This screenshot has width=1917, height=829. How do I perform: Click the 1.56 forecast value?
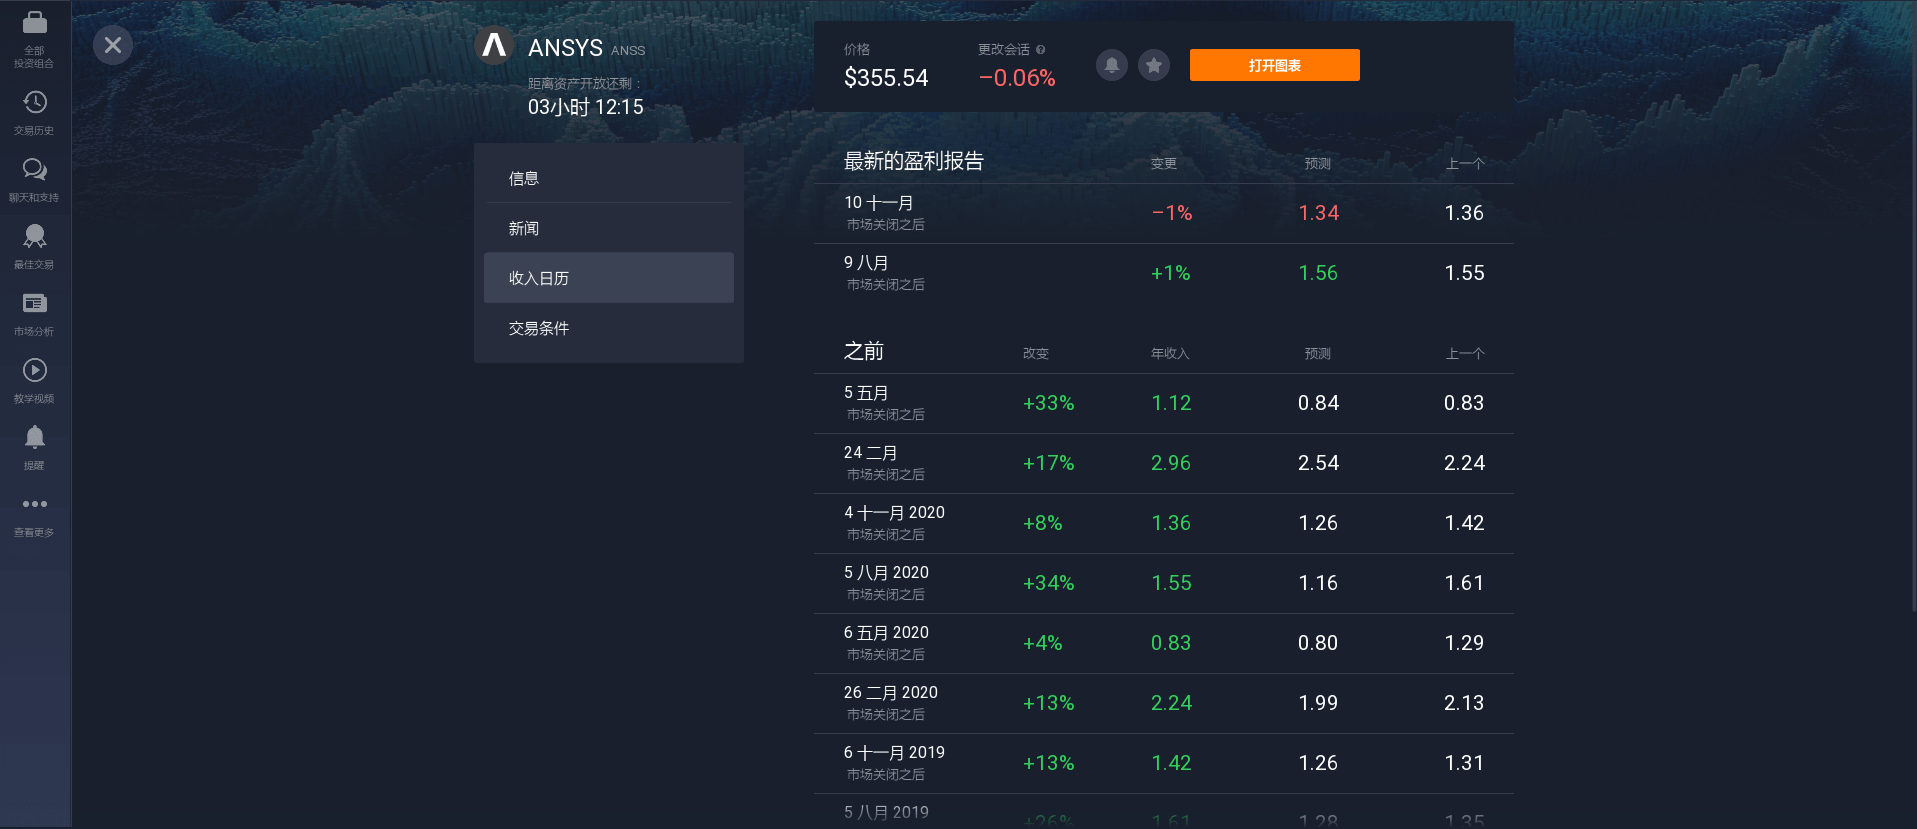(1318, 273)
